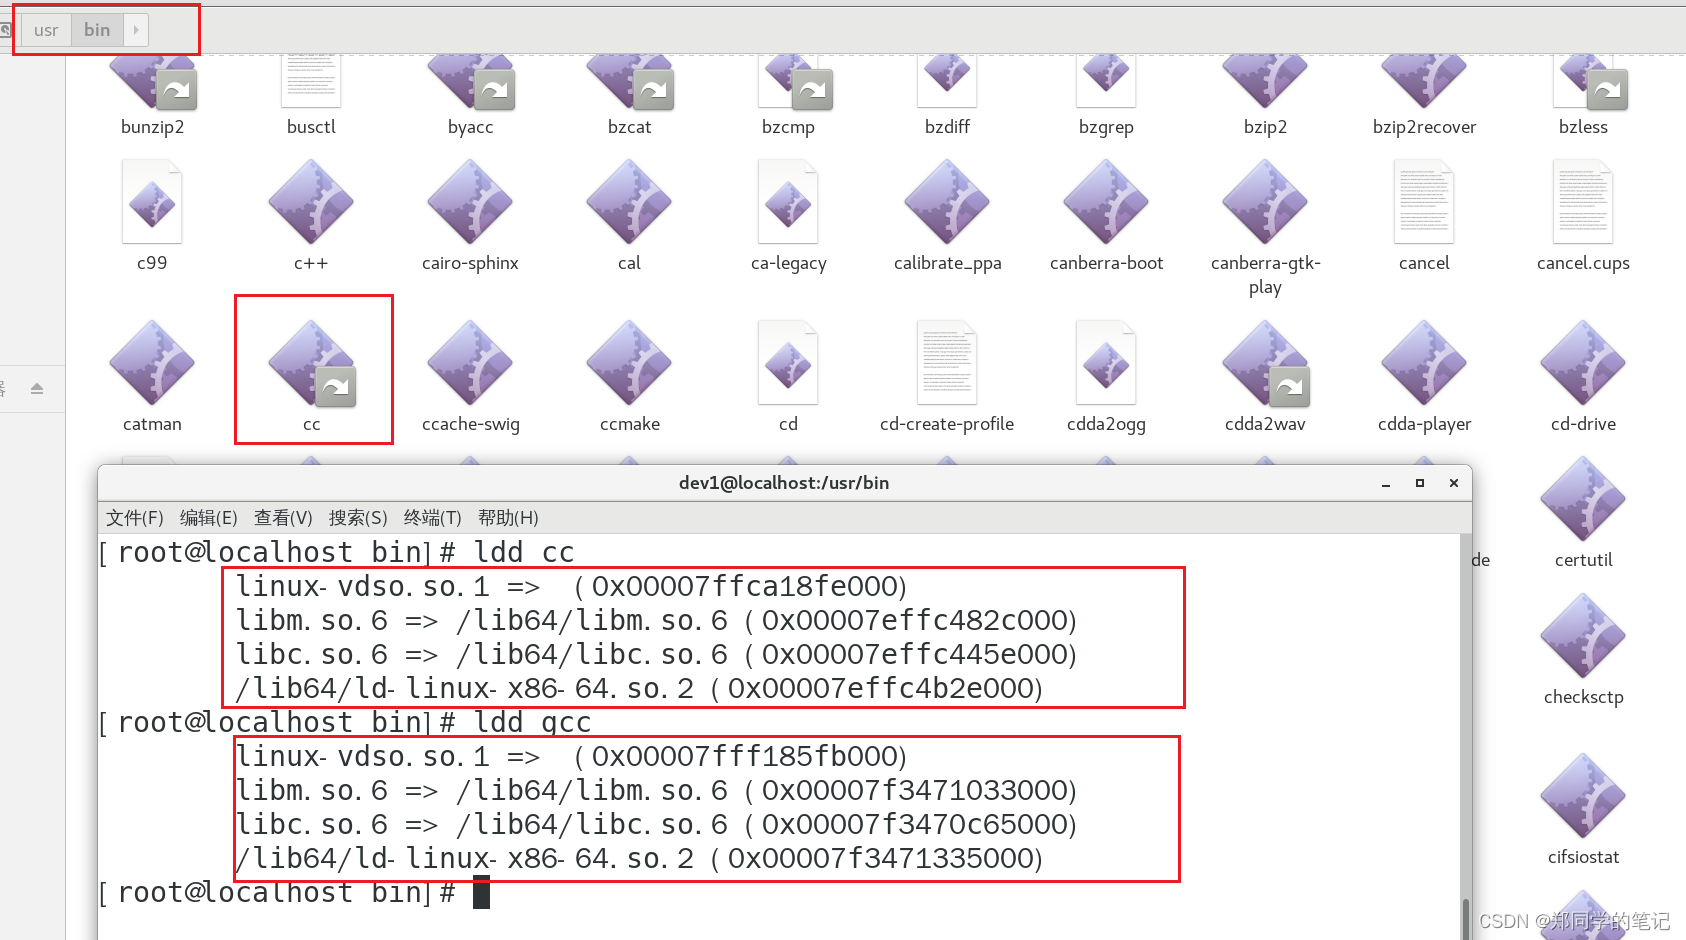Select the bzgrep file icon
Viewport: 1686px width, 940px height.
coord(1106,82)
